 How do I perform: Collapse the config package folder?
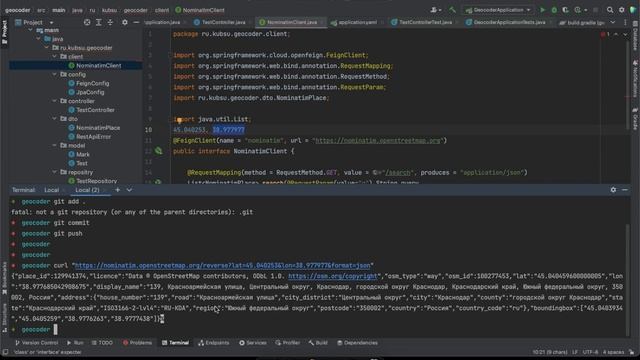tap(55, 74)
